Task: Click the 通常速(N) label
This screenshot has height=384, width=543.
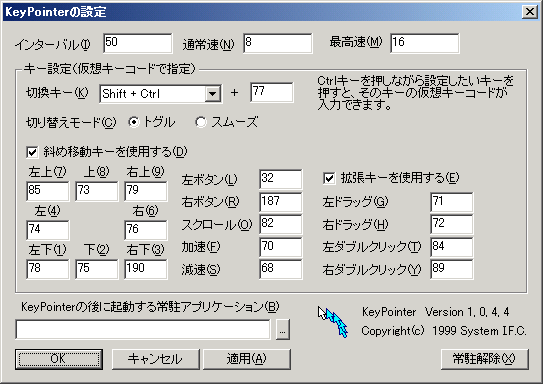Action: point(208,44)
